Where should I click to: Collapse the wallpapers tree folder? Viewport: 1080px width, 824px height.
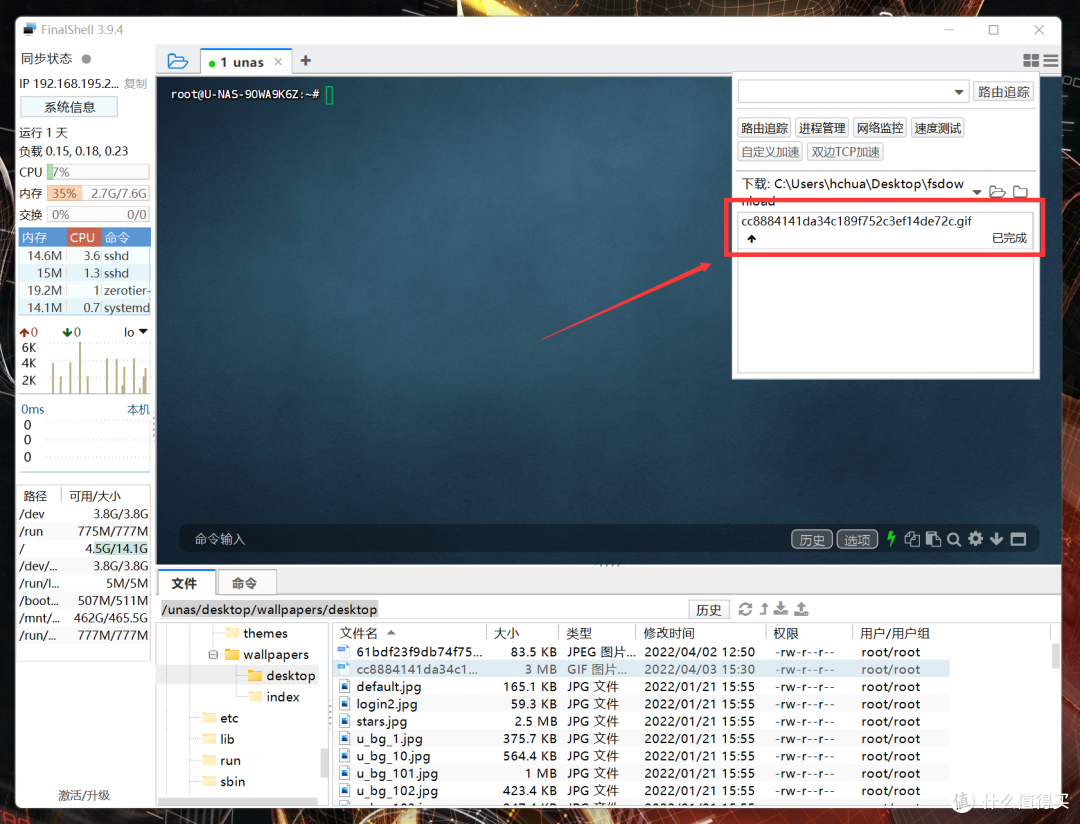(x=213, y=655)
